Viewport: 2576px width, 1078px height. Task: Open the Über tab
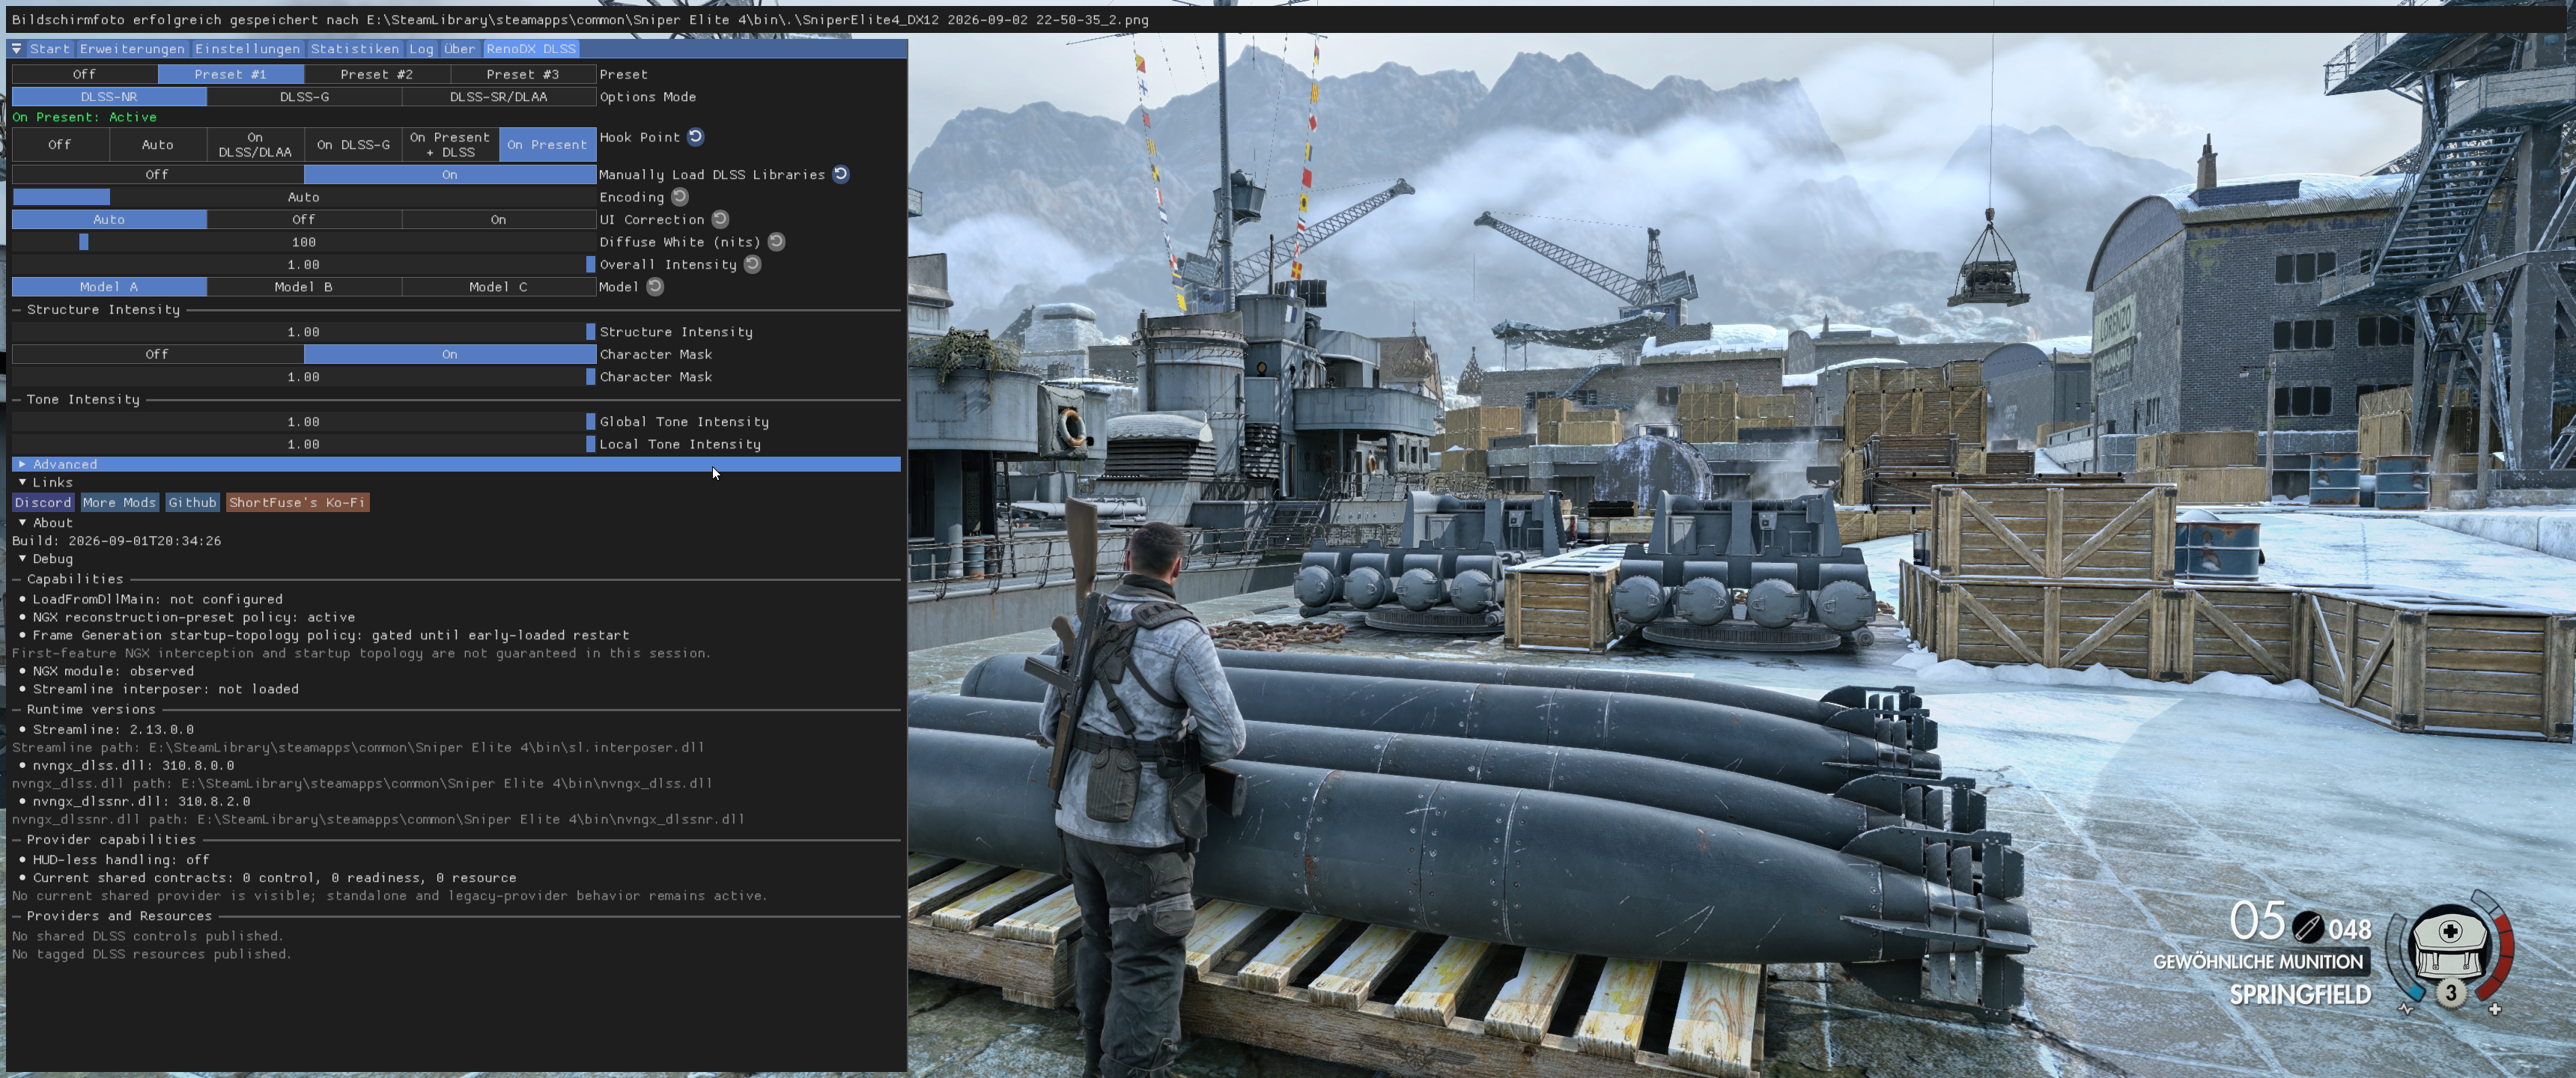[x=460, y=48]
